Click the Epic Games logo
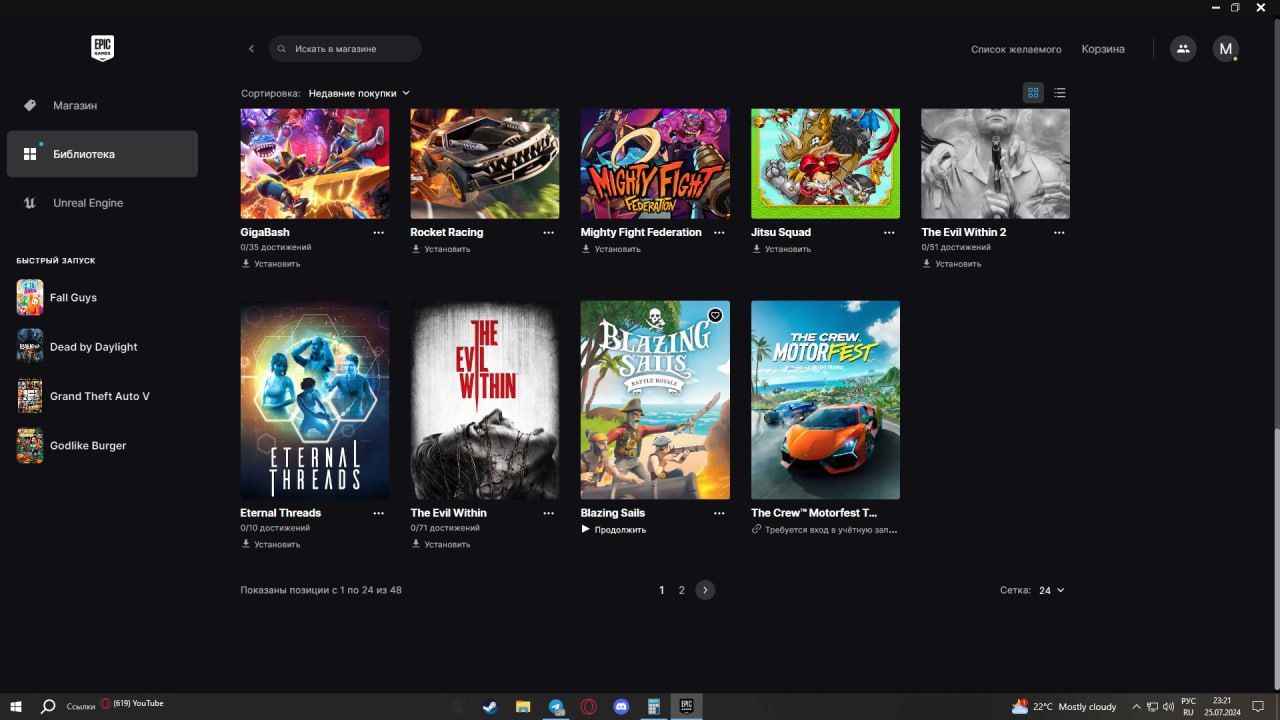 point(102,48)
